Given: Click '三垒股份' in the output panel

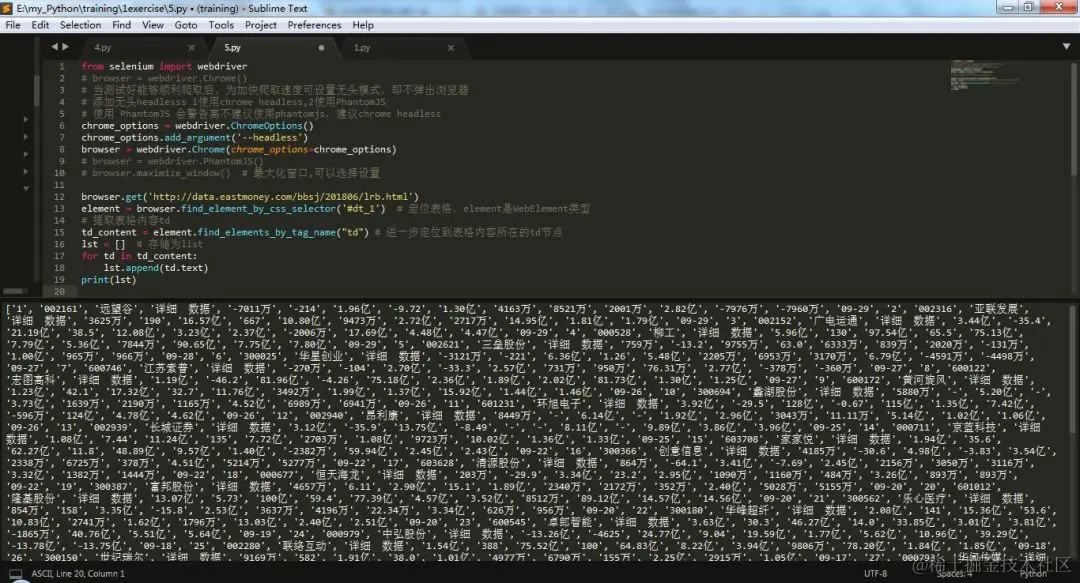Looking at the screenshot, I should pos(504,344).
